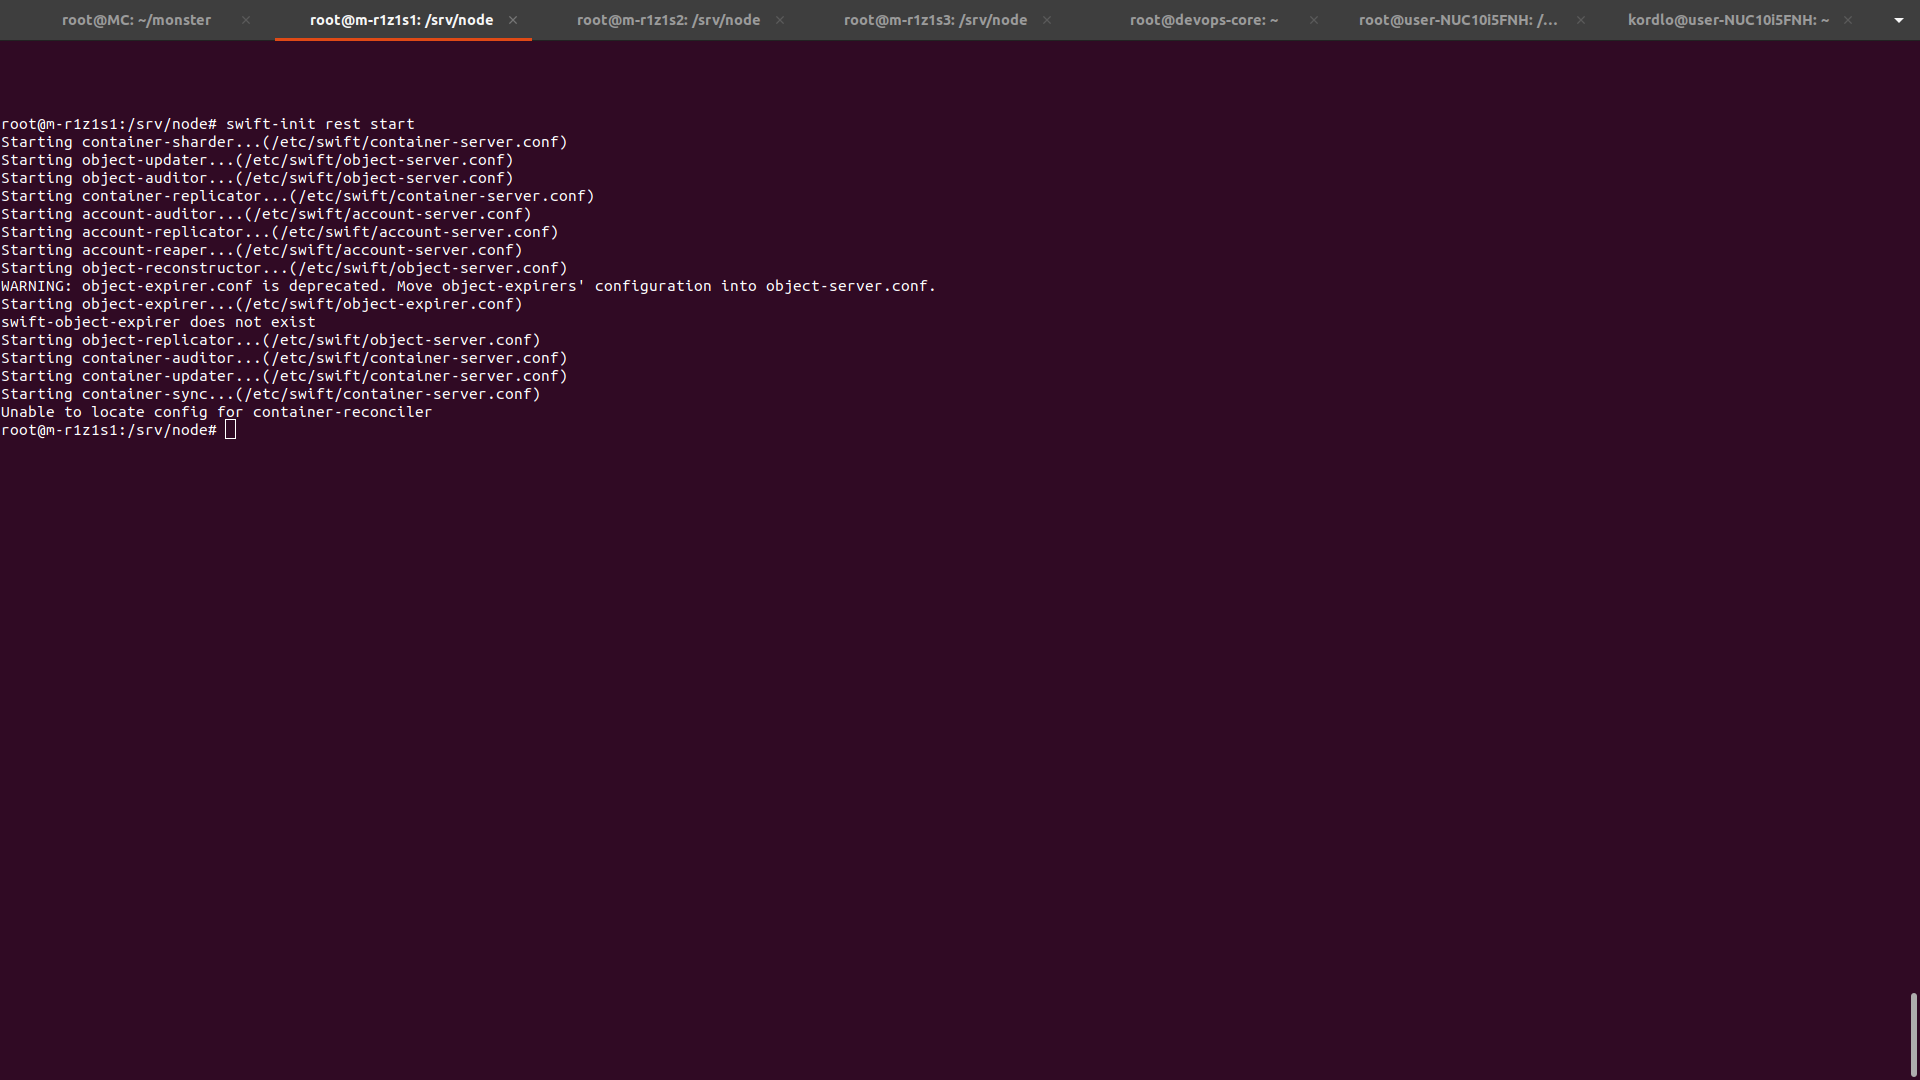Close the root@m-r1z1s3 tab

tap(1047, 20)
